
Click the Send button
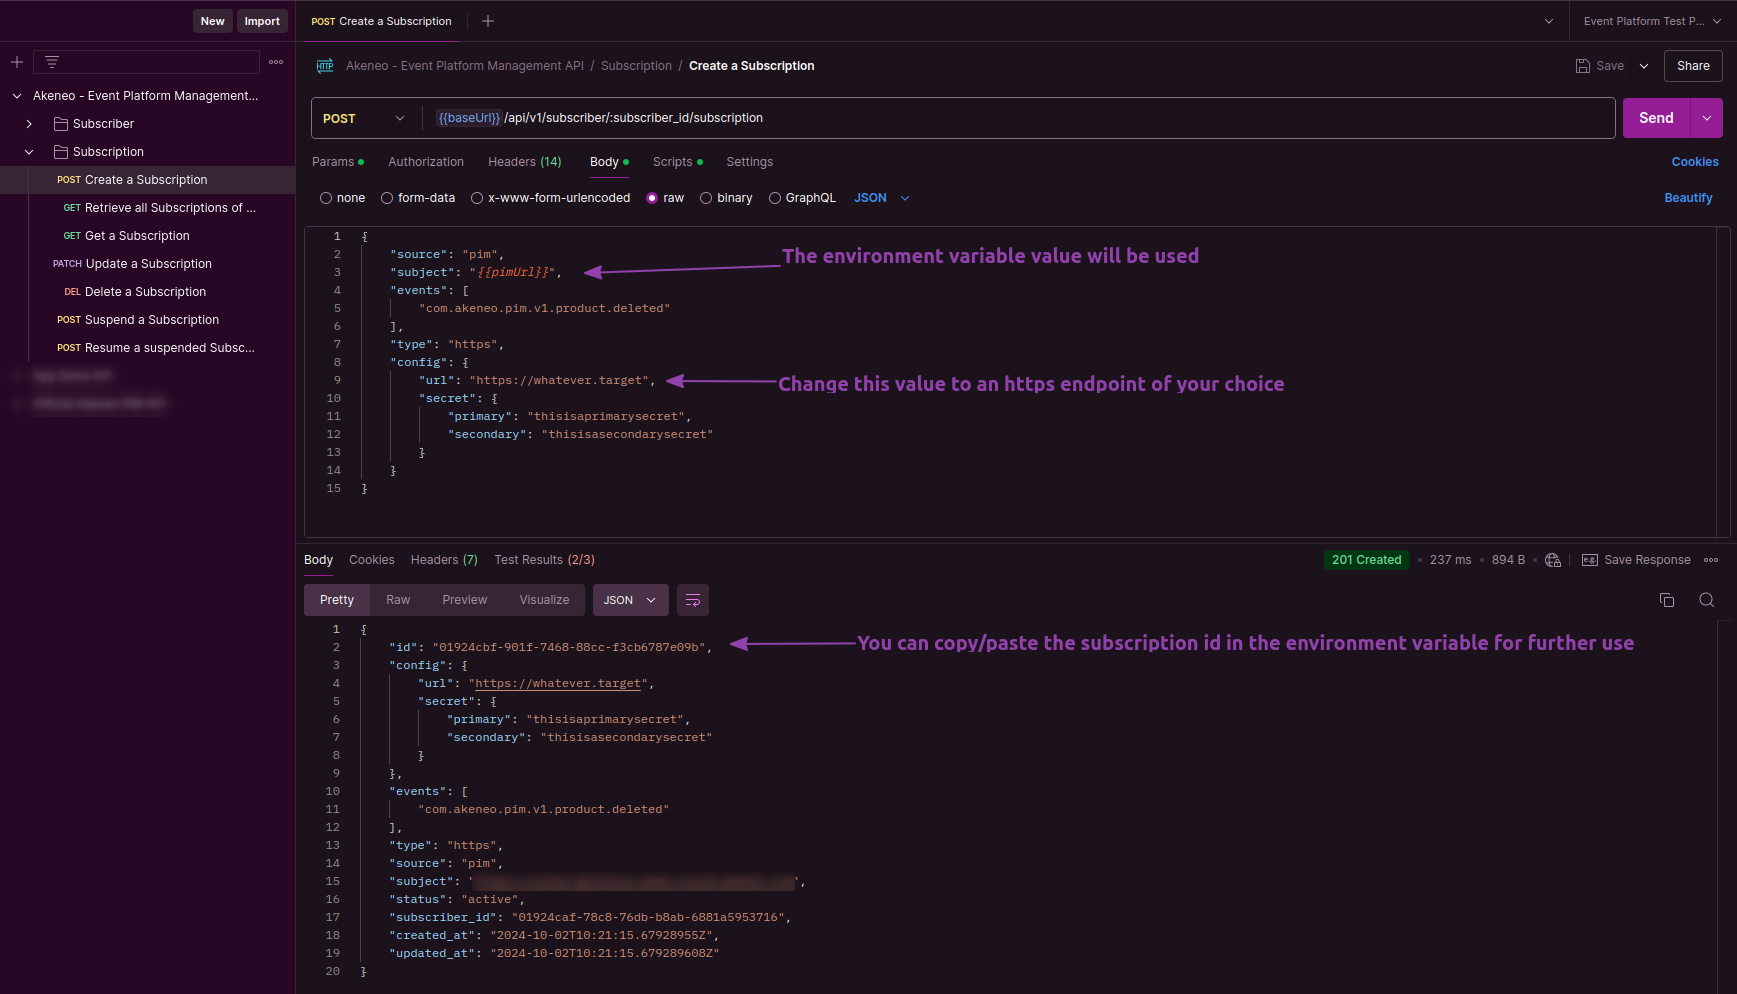[x=1656, y=117]
